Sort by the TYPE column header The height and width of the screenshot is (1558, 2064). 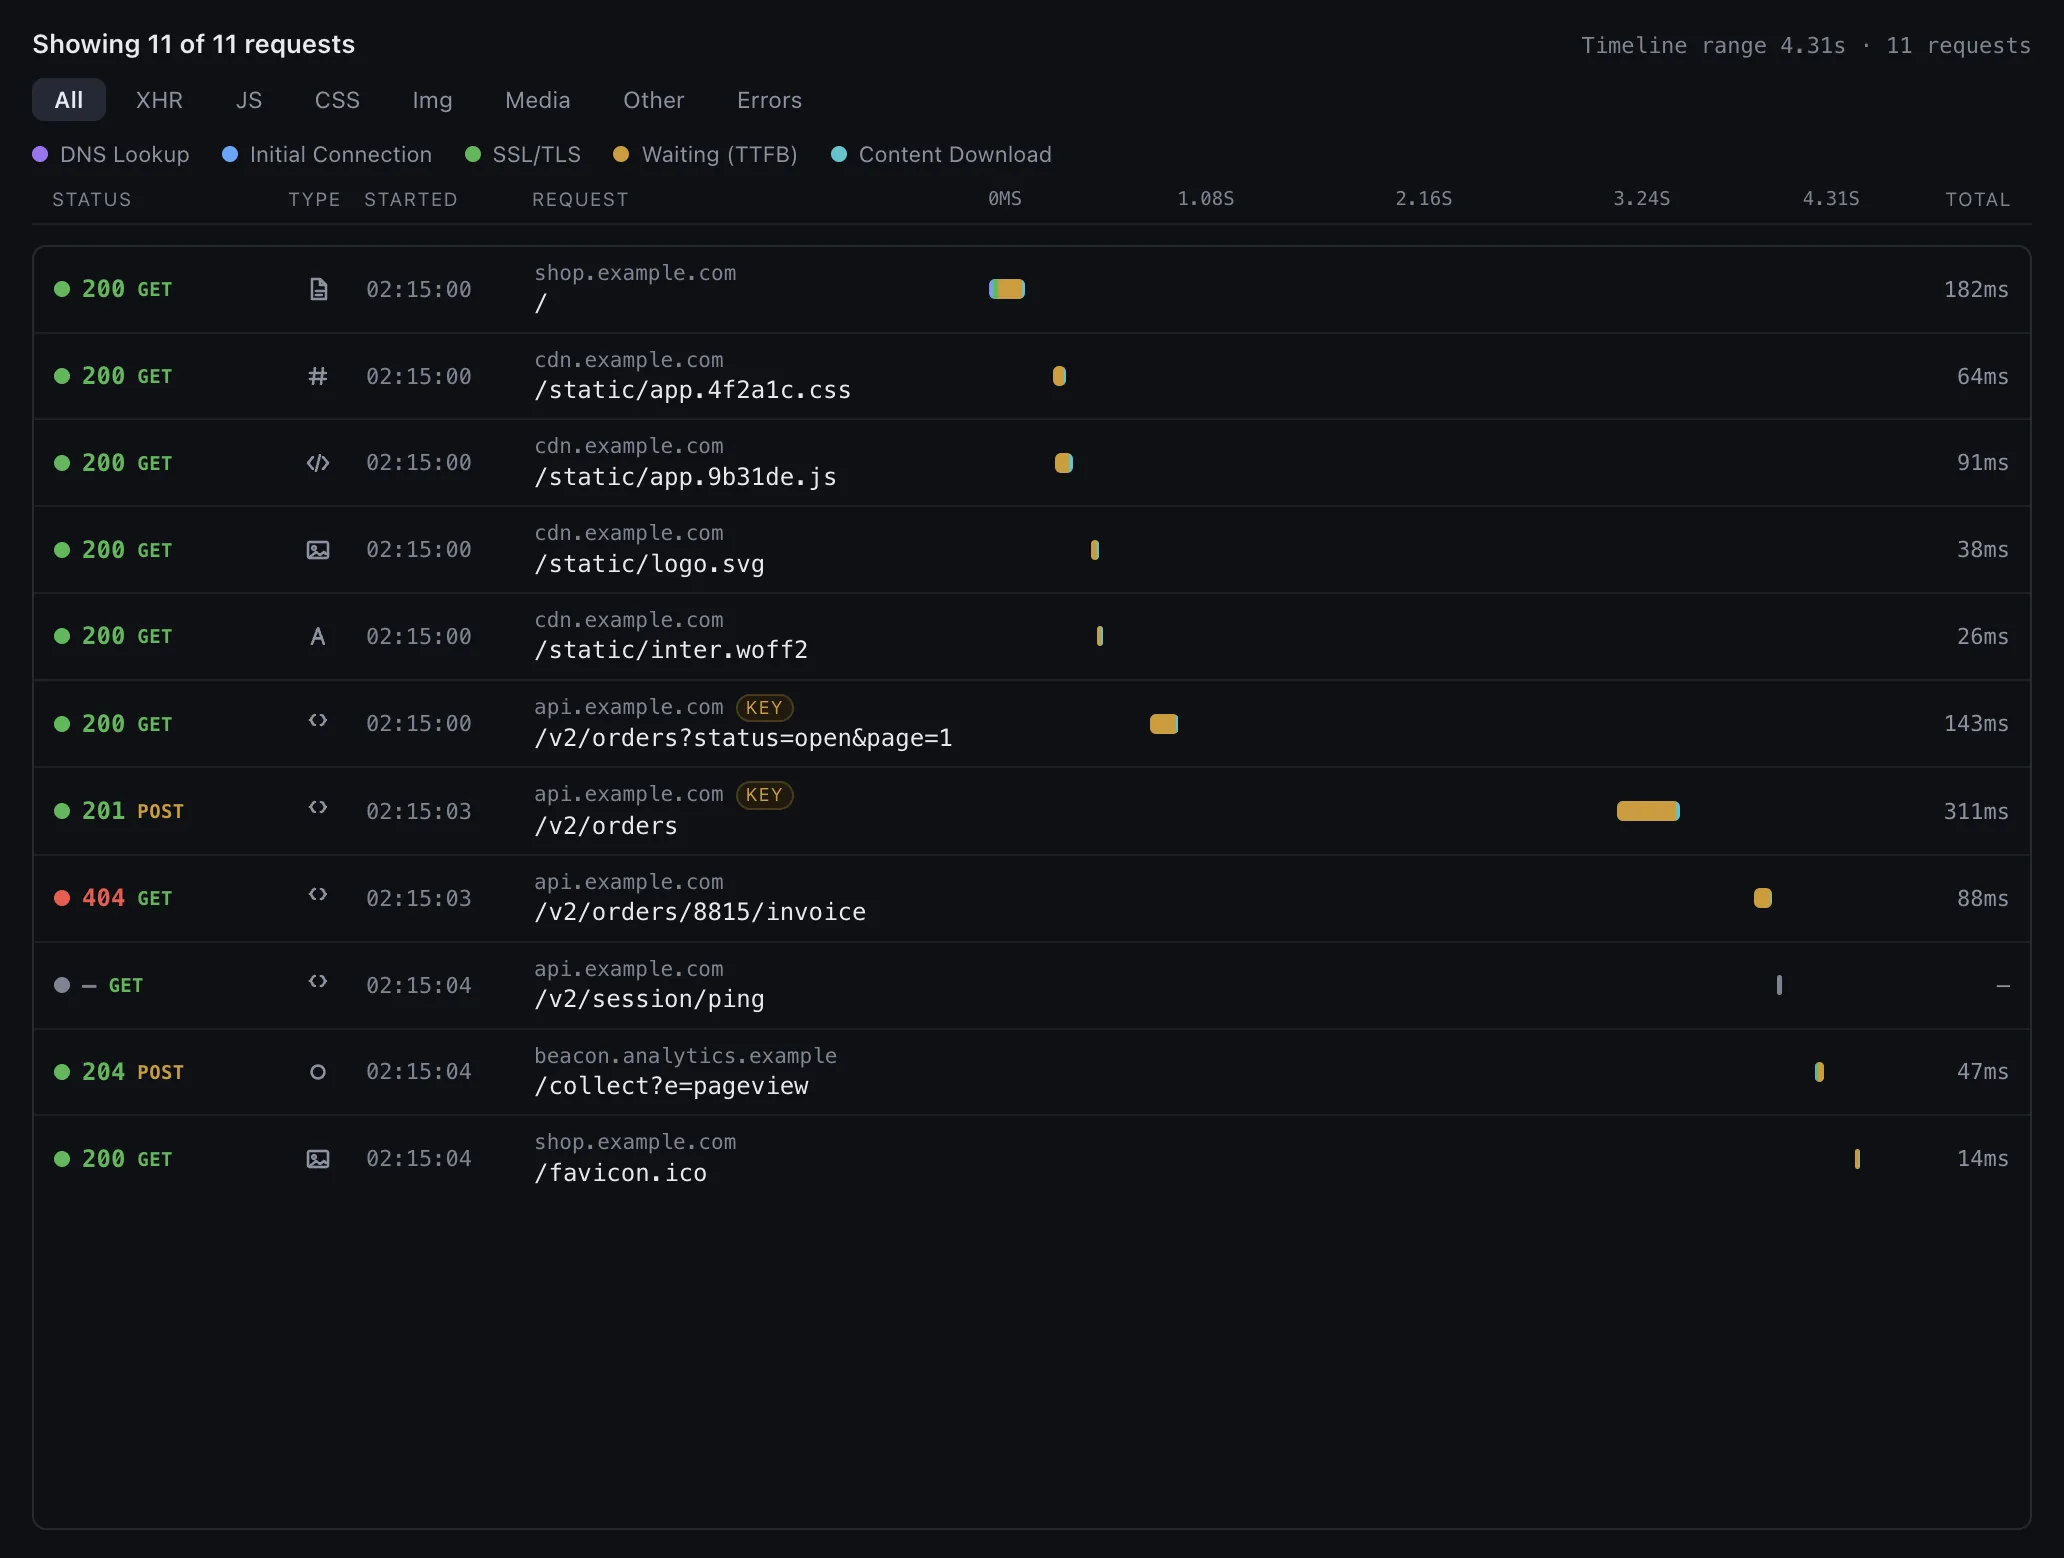(314, 199)
